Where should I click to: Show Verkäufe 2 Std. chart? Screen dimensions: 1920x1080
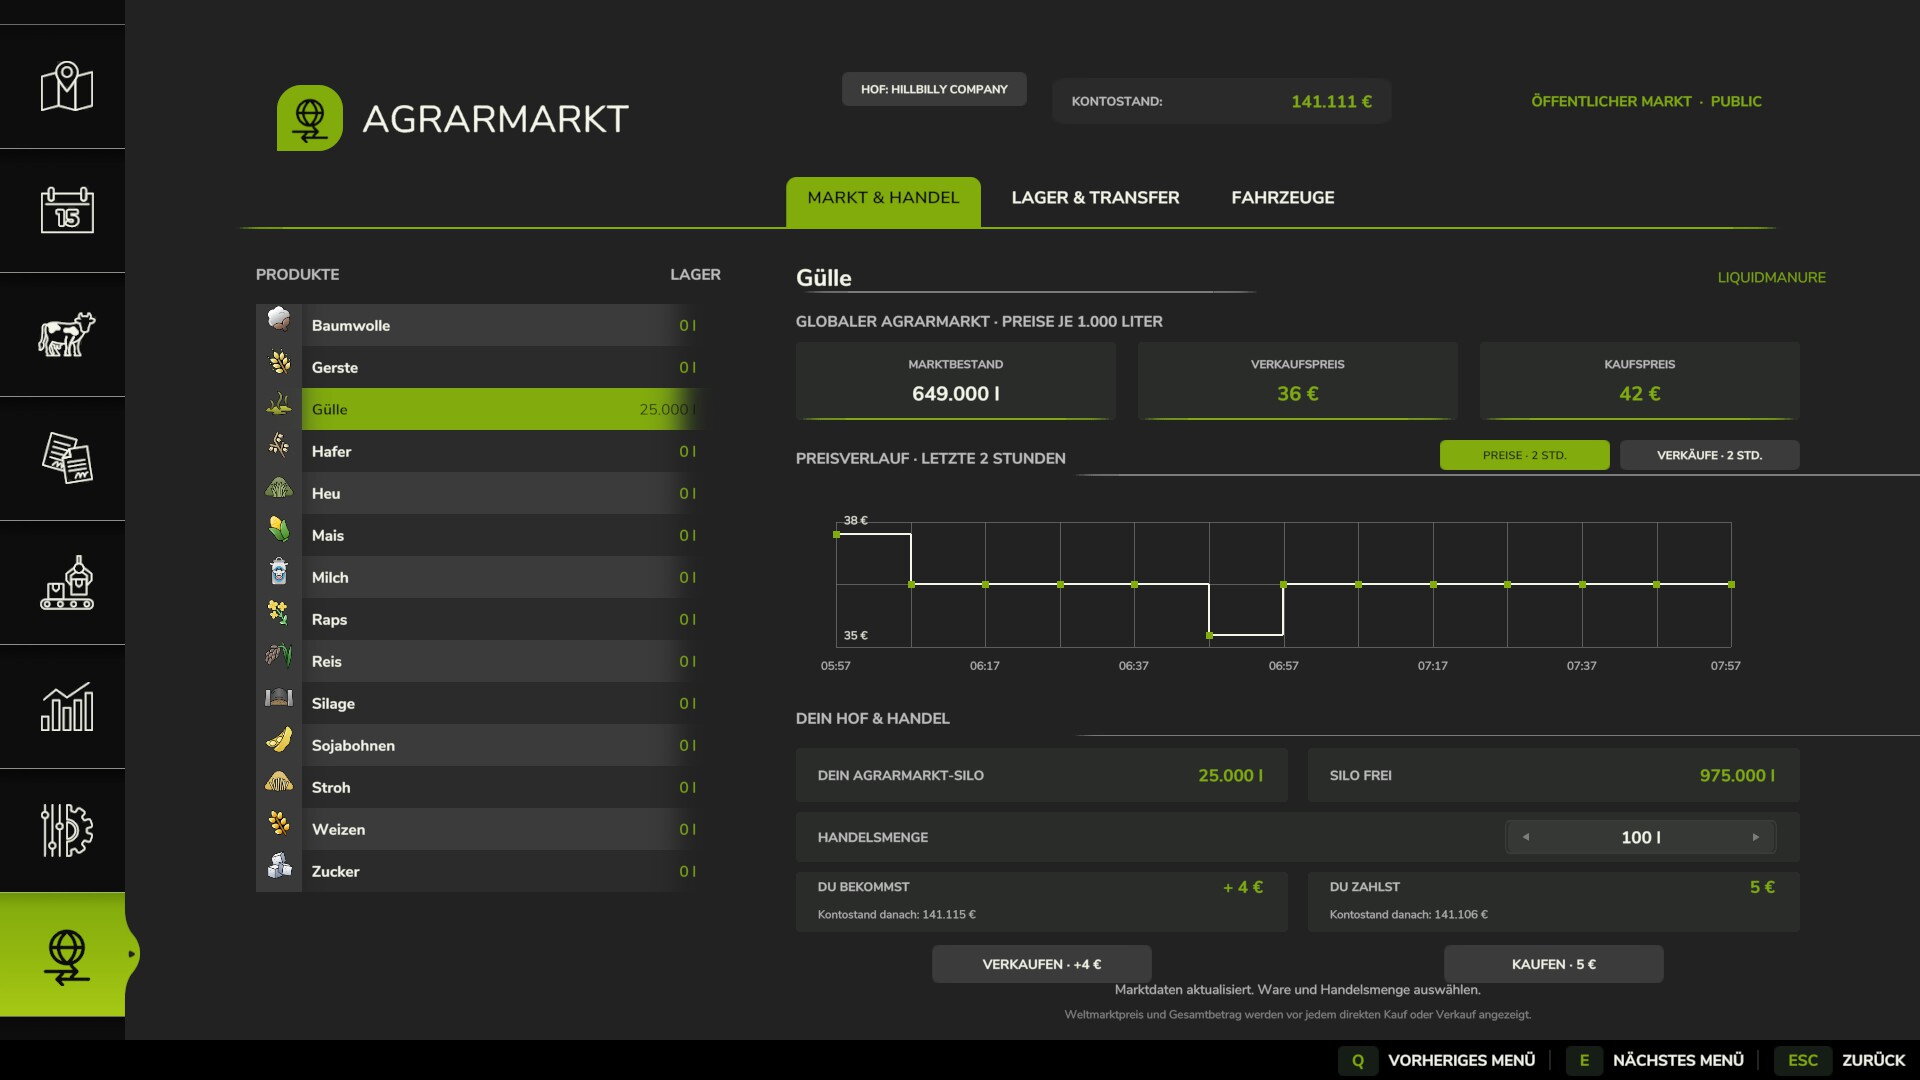1709,455
